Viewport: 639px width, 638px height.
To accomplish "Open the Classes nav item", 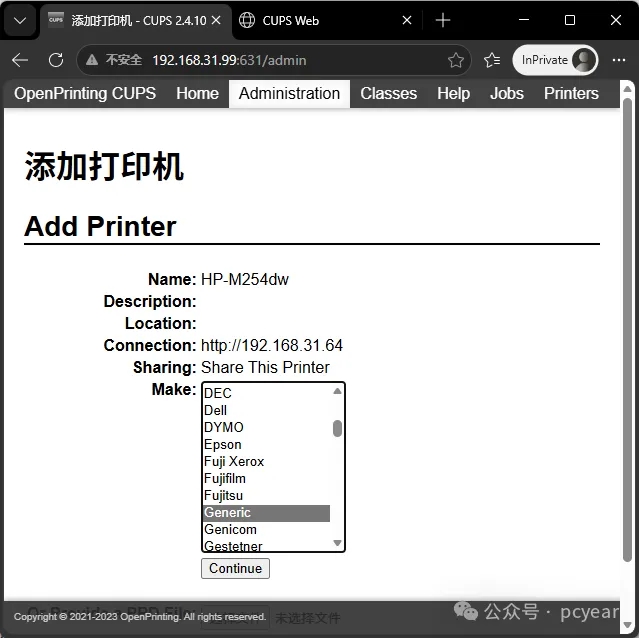I will [388, 93].
